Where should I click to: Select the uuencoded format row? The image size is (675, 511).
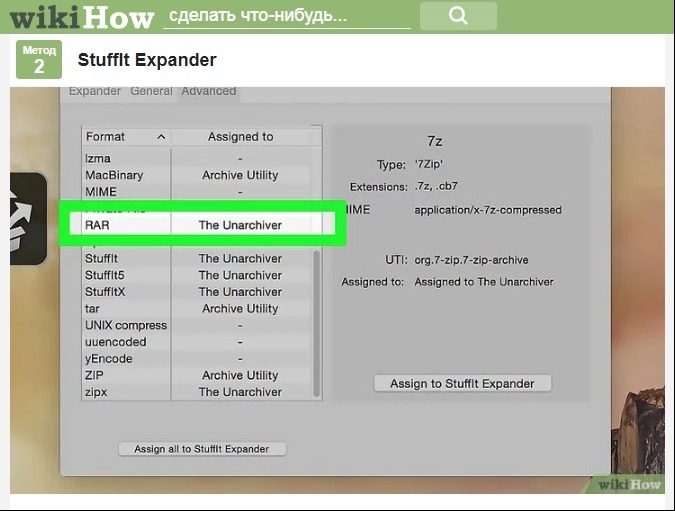click(x=196, y=342)
